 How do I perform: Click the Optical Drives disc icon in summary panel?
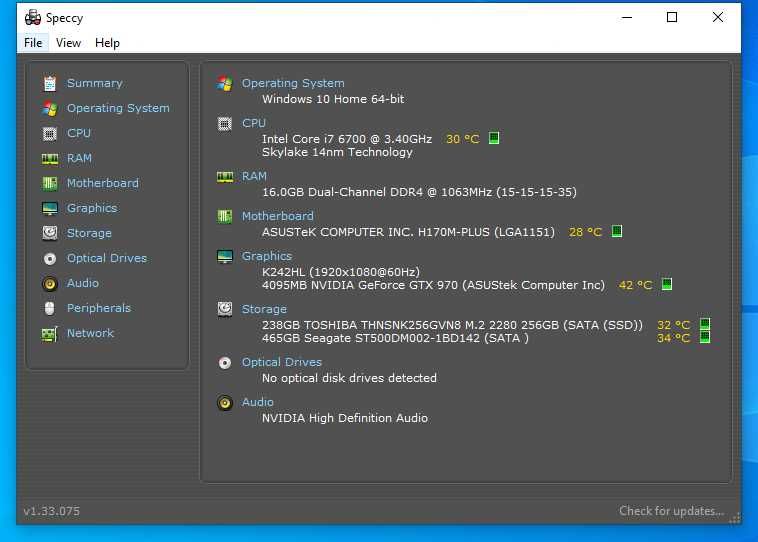point(225,363)
